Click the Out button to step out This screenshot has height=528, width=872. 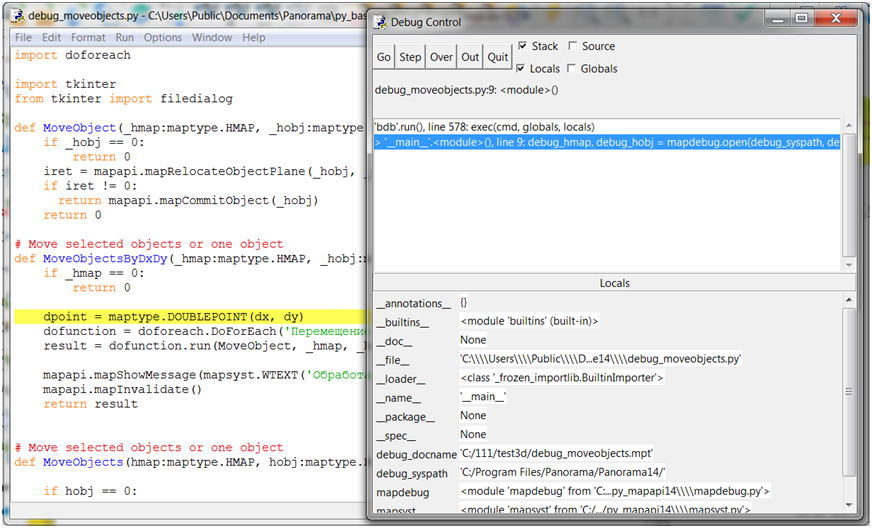point(470,58)
